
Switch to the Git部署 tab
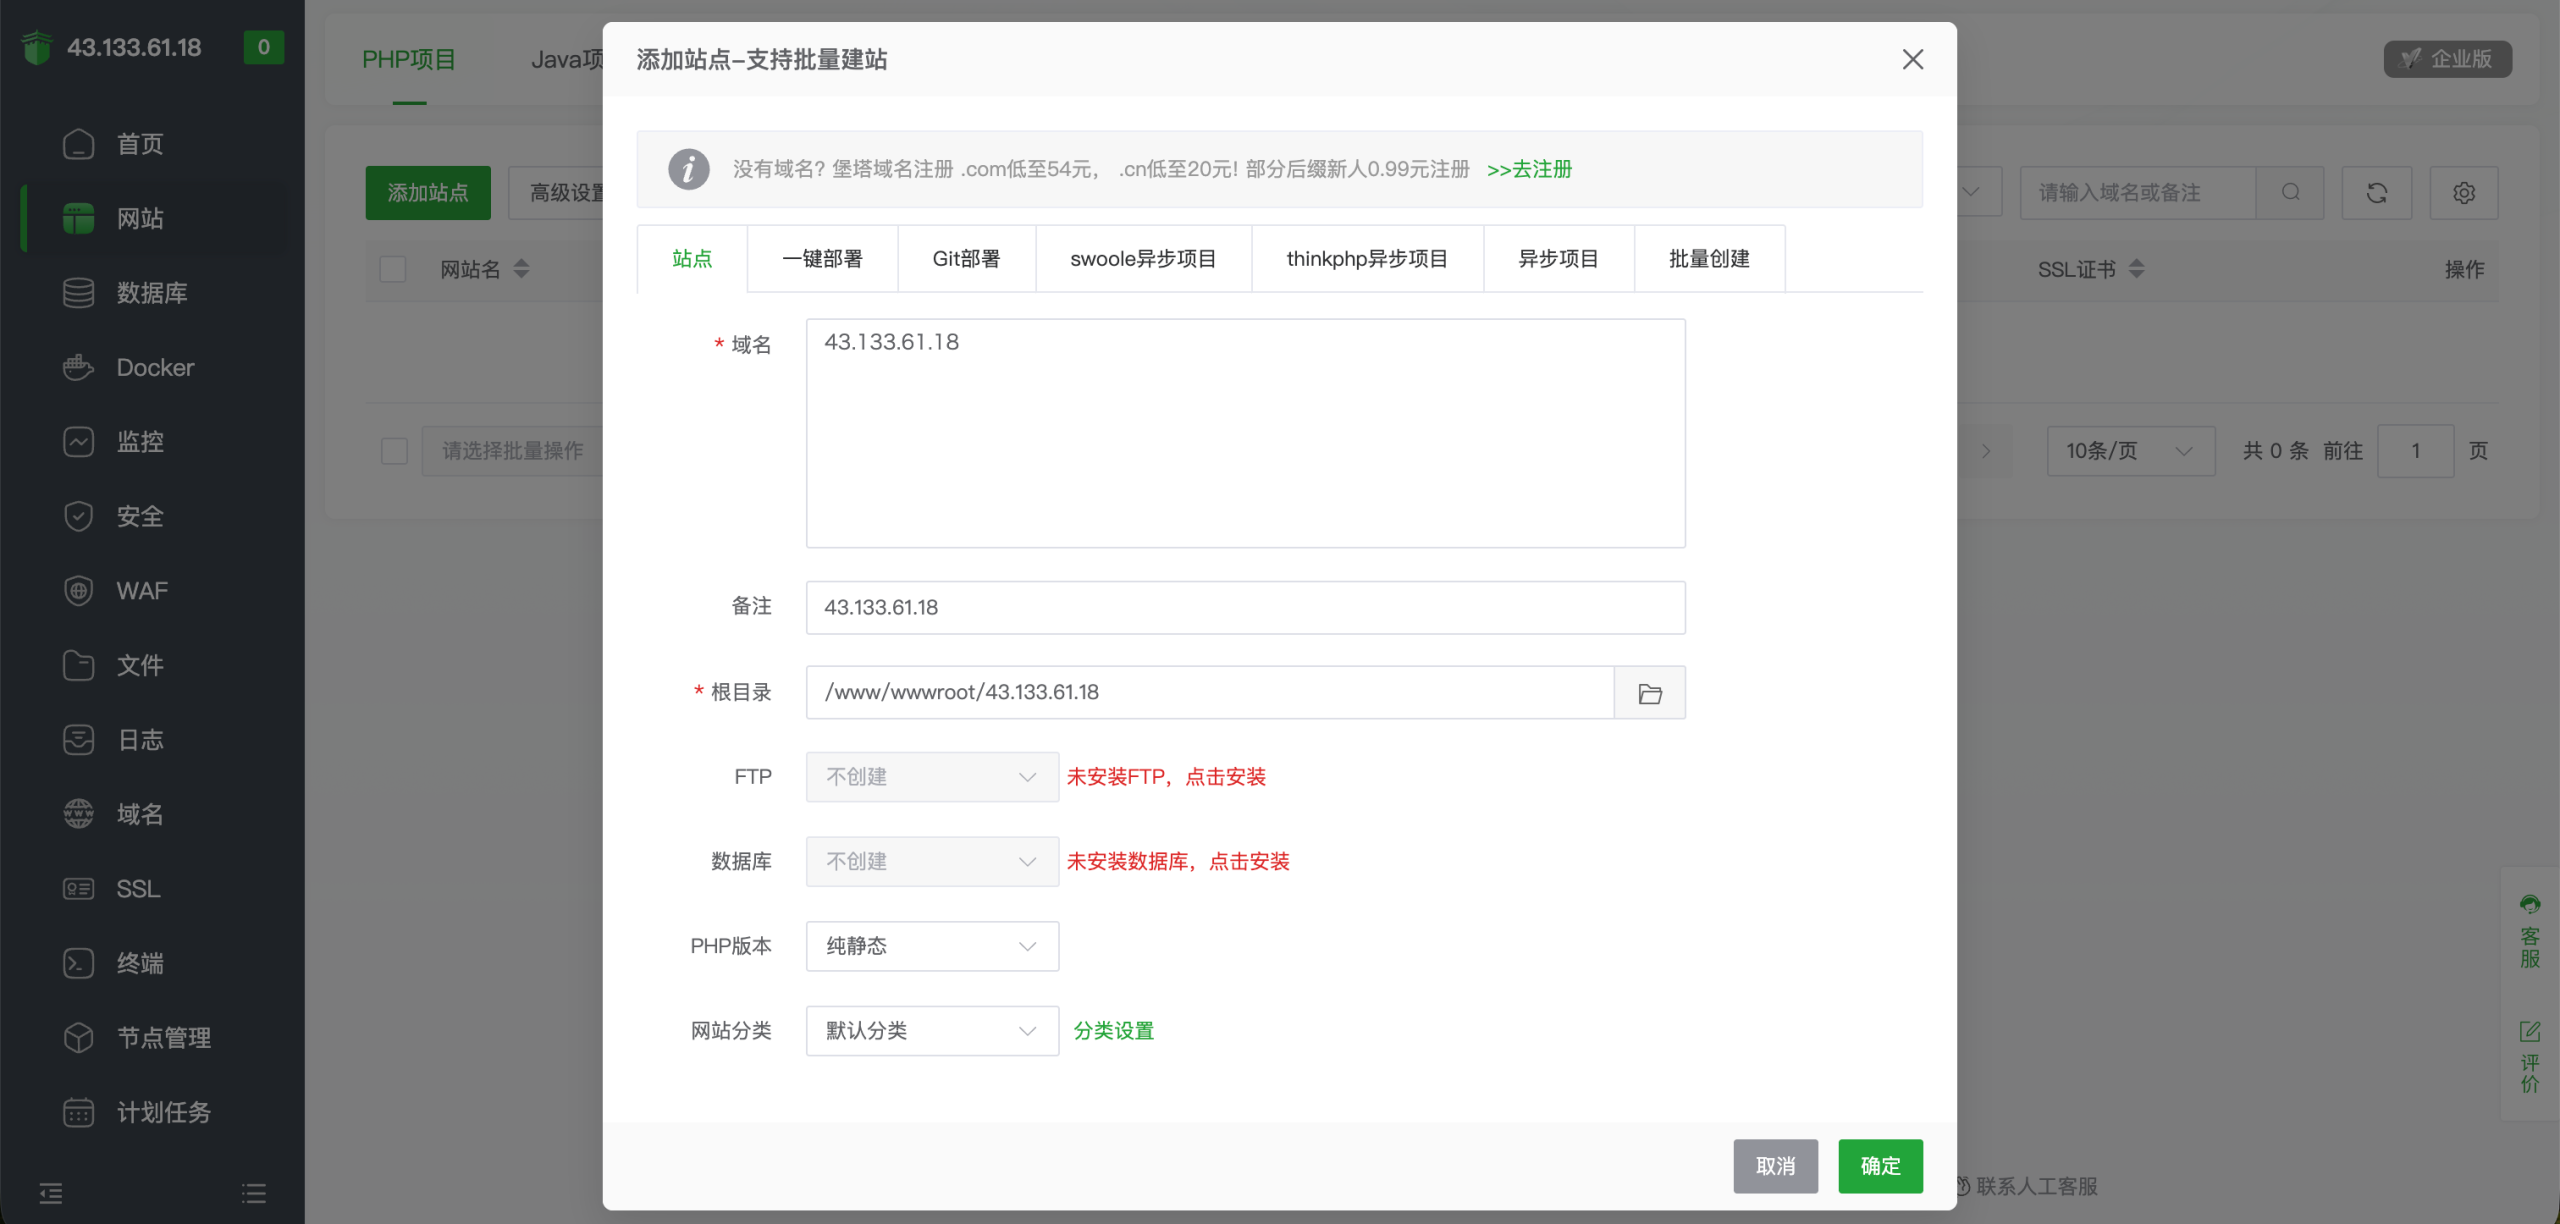coord(965,259)
